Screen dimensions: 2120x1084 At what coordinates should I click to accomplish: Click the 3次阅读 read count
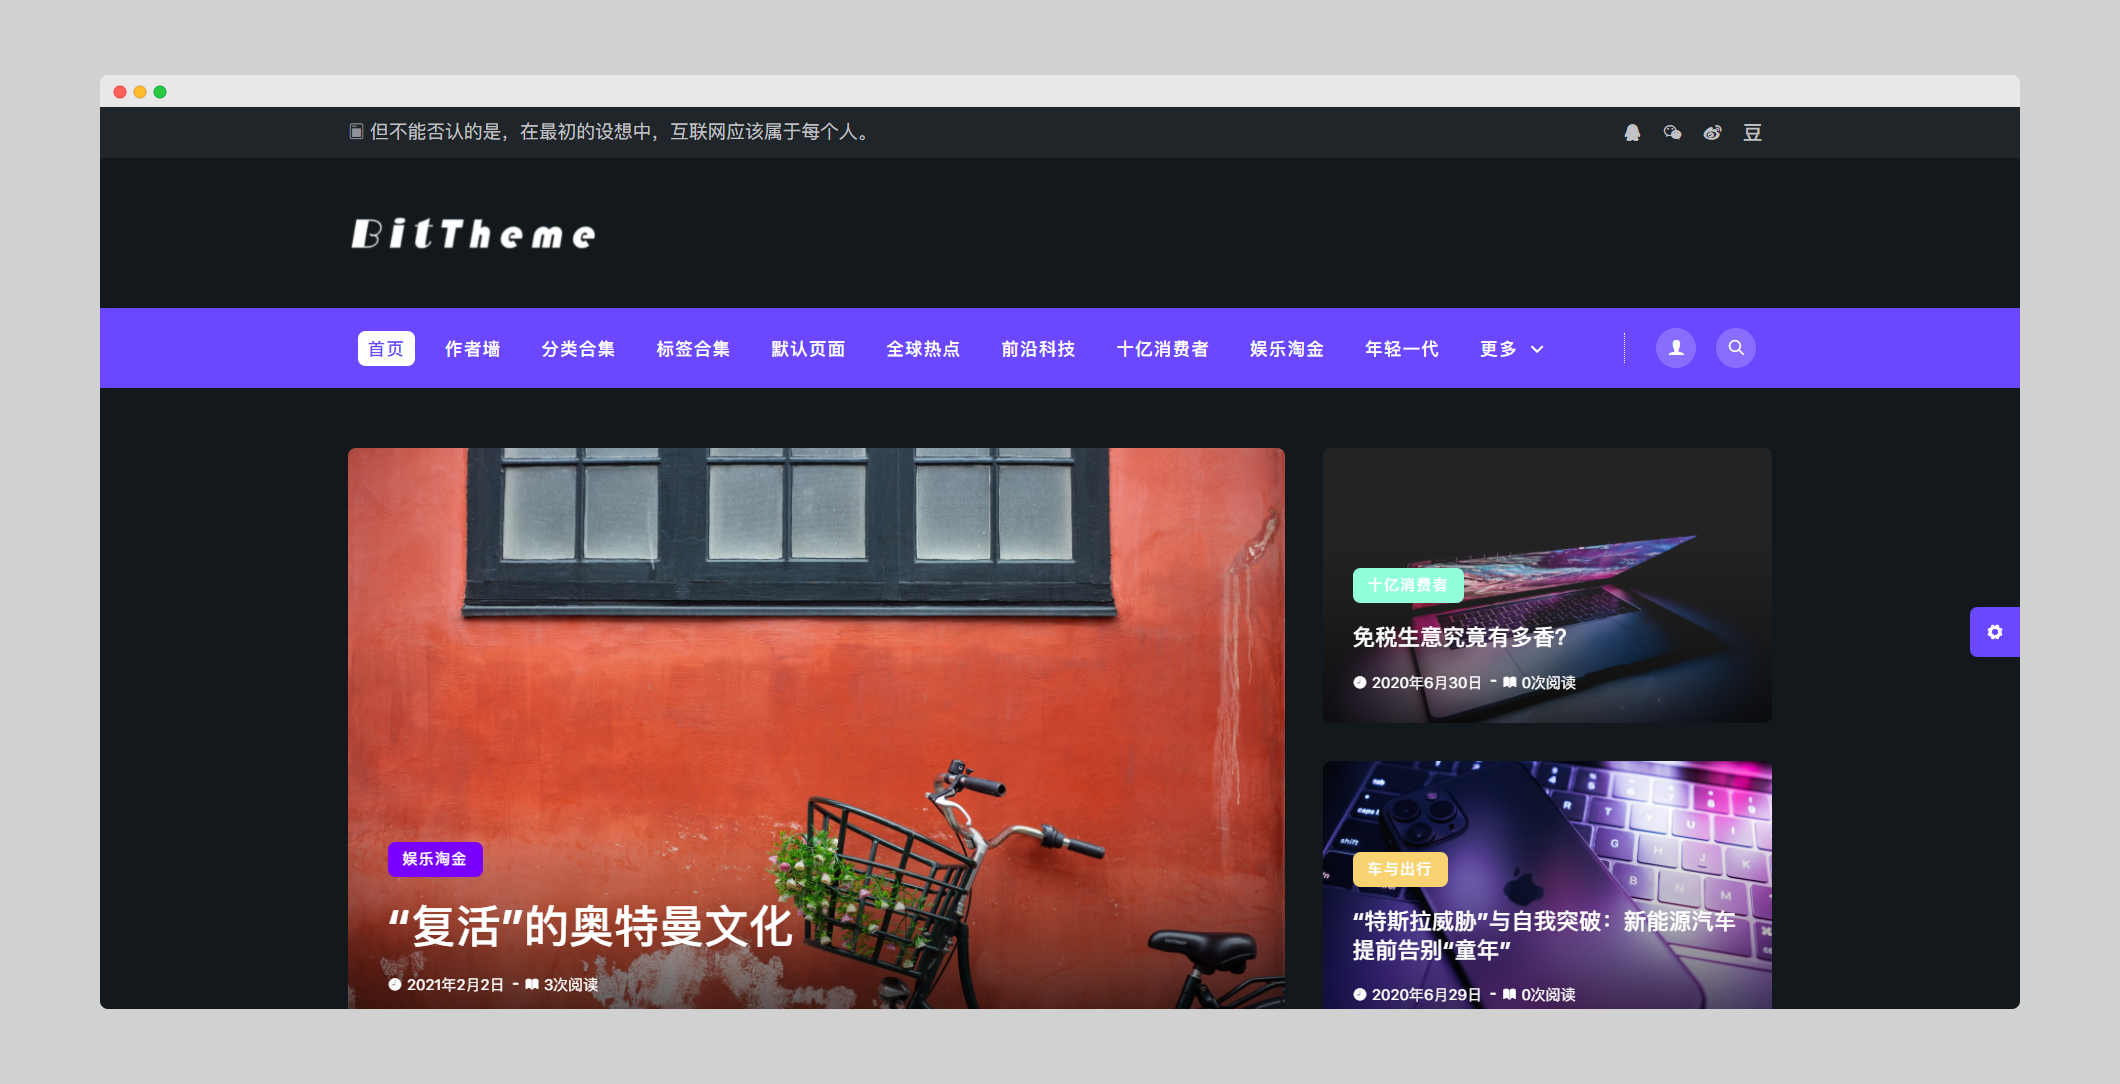pyautogui.click(x=571, y=985)
